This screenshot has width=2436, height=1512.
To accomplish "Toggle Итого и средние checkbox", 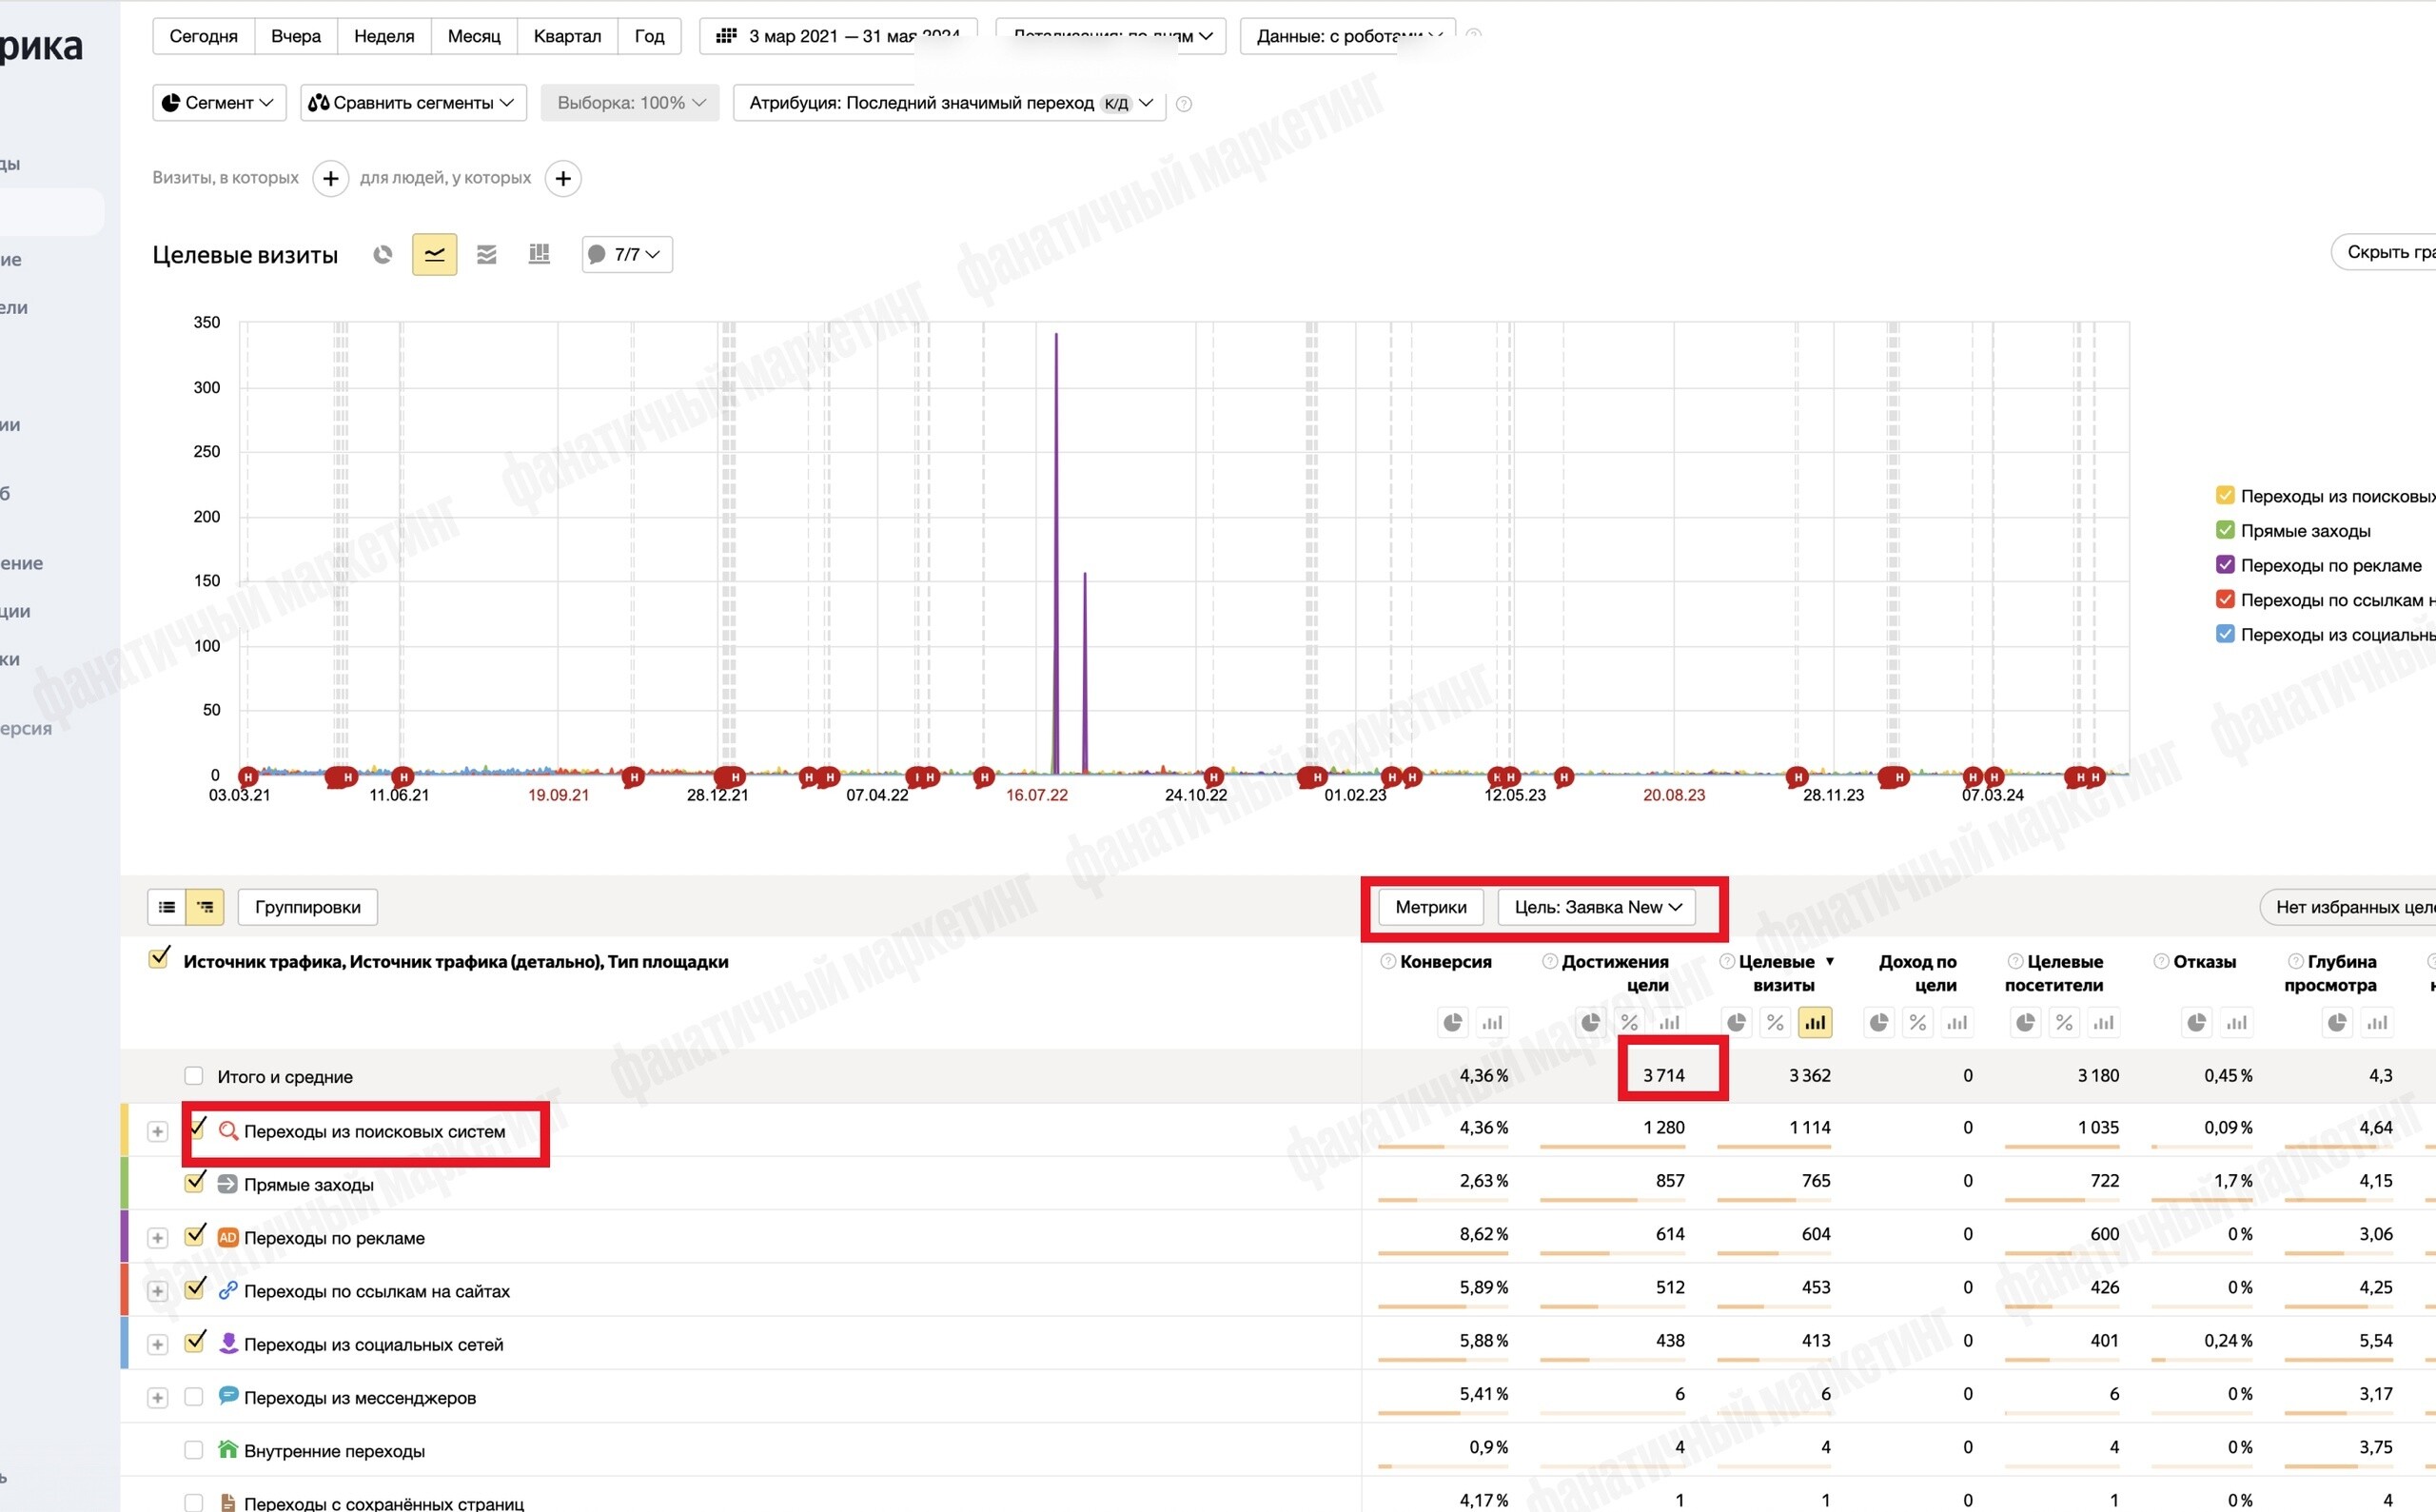I will 194,1076.
